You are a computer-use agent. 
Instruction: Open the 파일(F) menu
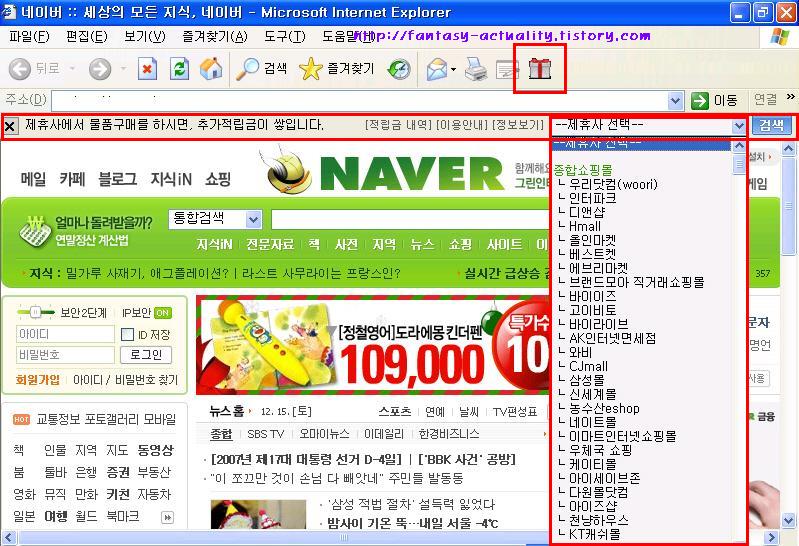29,37
